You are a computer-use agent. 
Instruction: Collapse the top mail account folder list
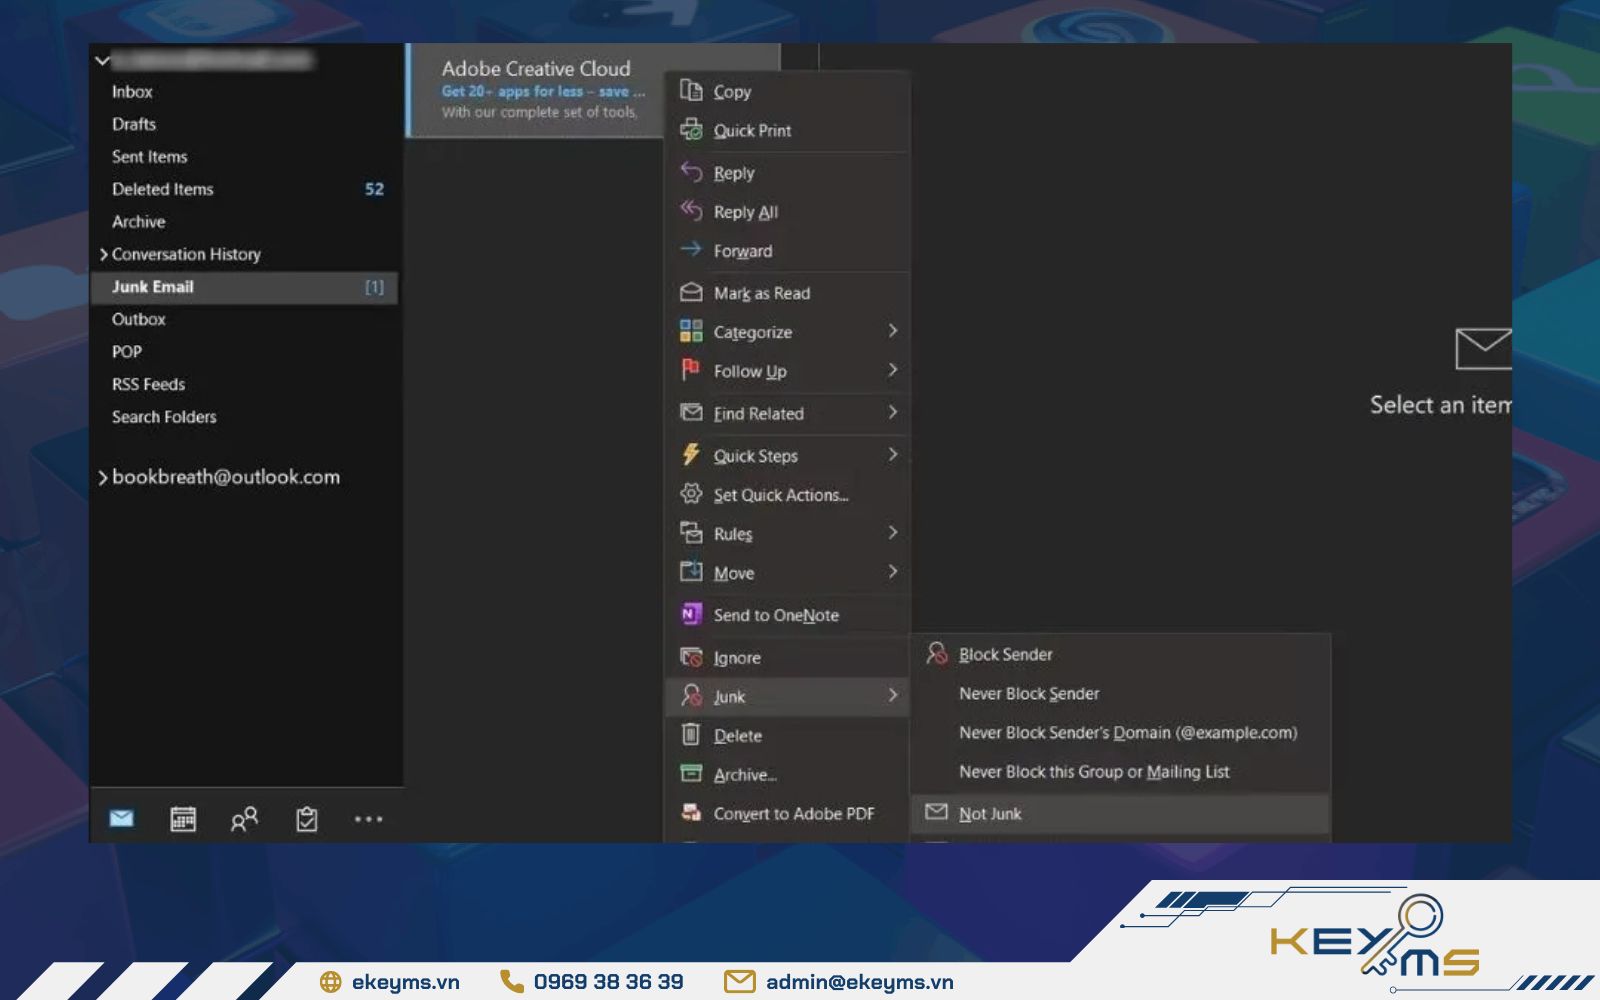(x=102, y=61)
